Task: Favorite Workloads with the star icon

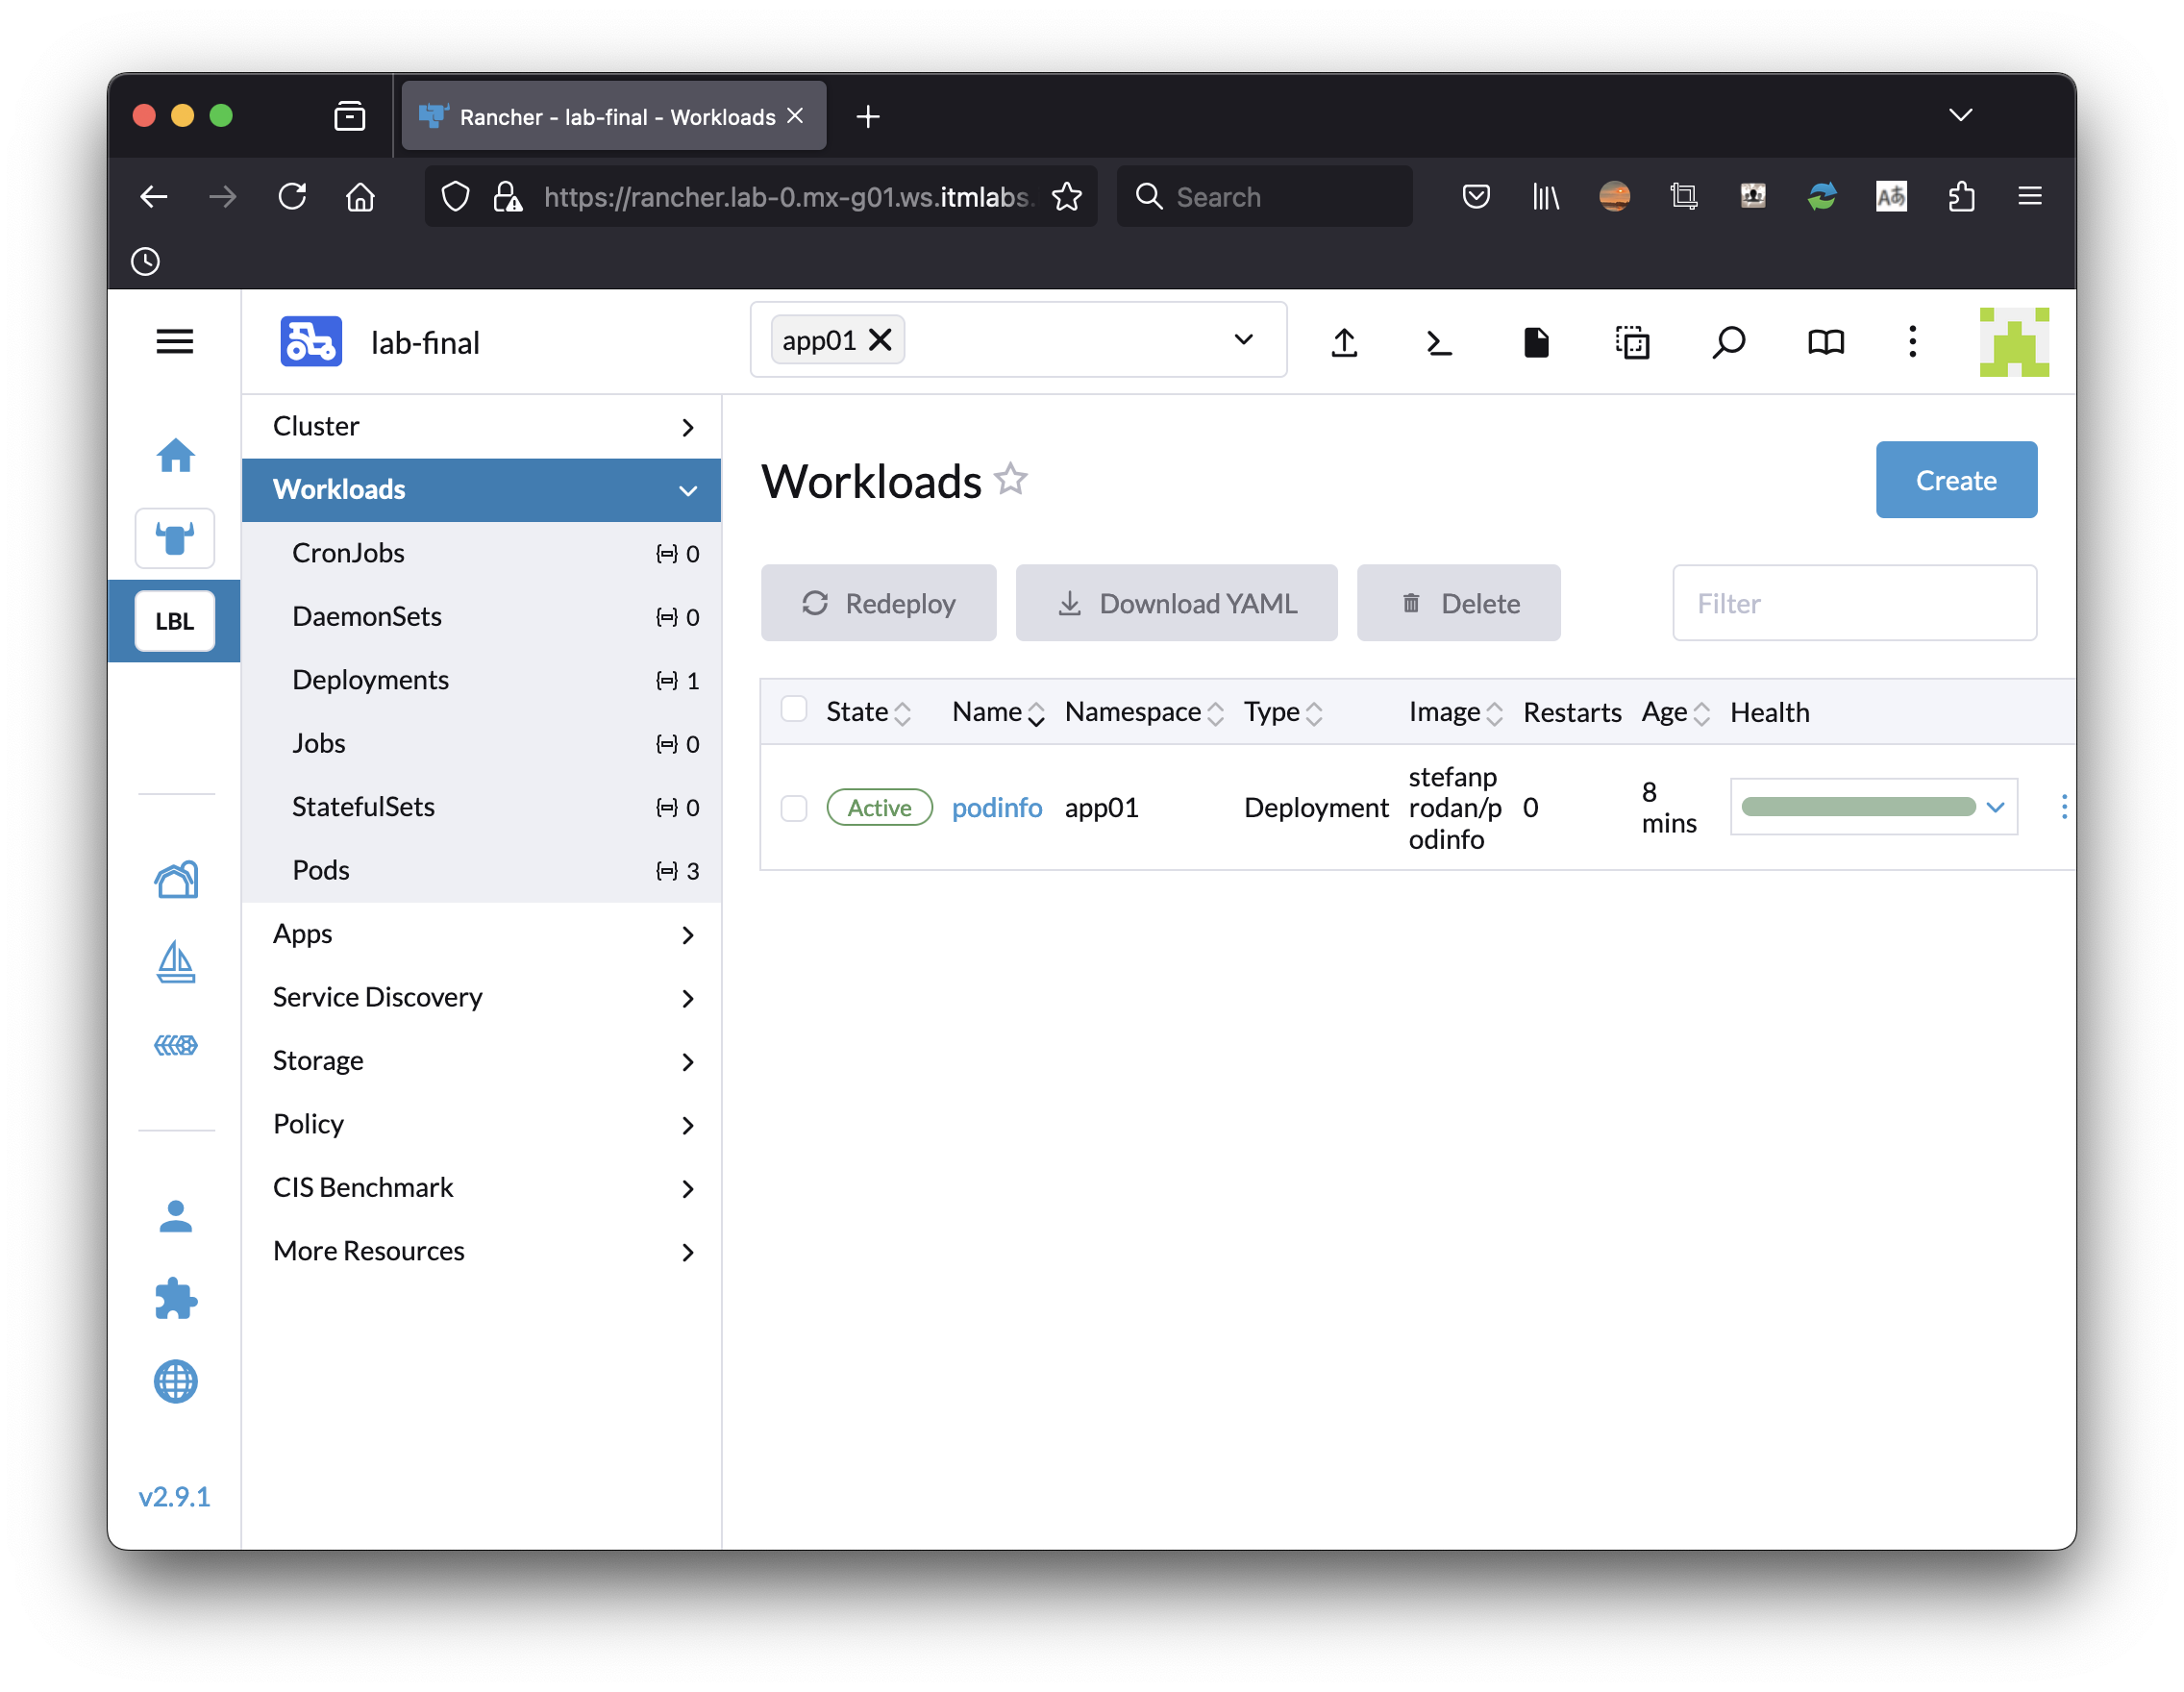Action: click(x=1011, y=480)
